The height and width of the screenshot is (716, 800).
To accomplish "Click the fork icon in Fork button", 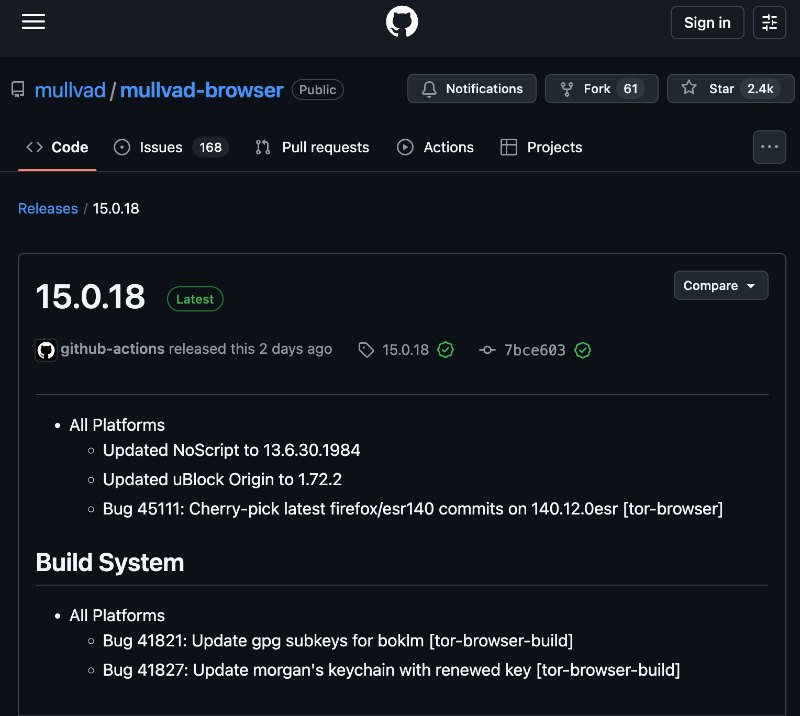I will coord(567,89).
